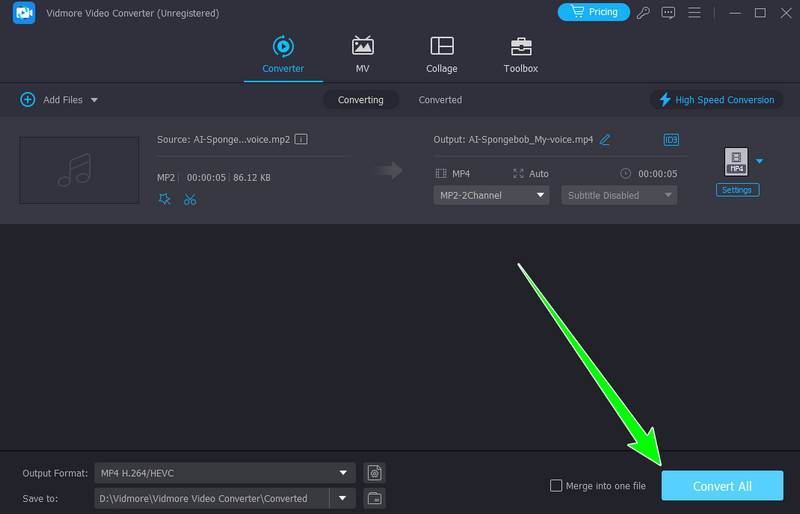800x514 pixels.
Task: Switch to the Toolbox tab
Action: pos(520,55)
